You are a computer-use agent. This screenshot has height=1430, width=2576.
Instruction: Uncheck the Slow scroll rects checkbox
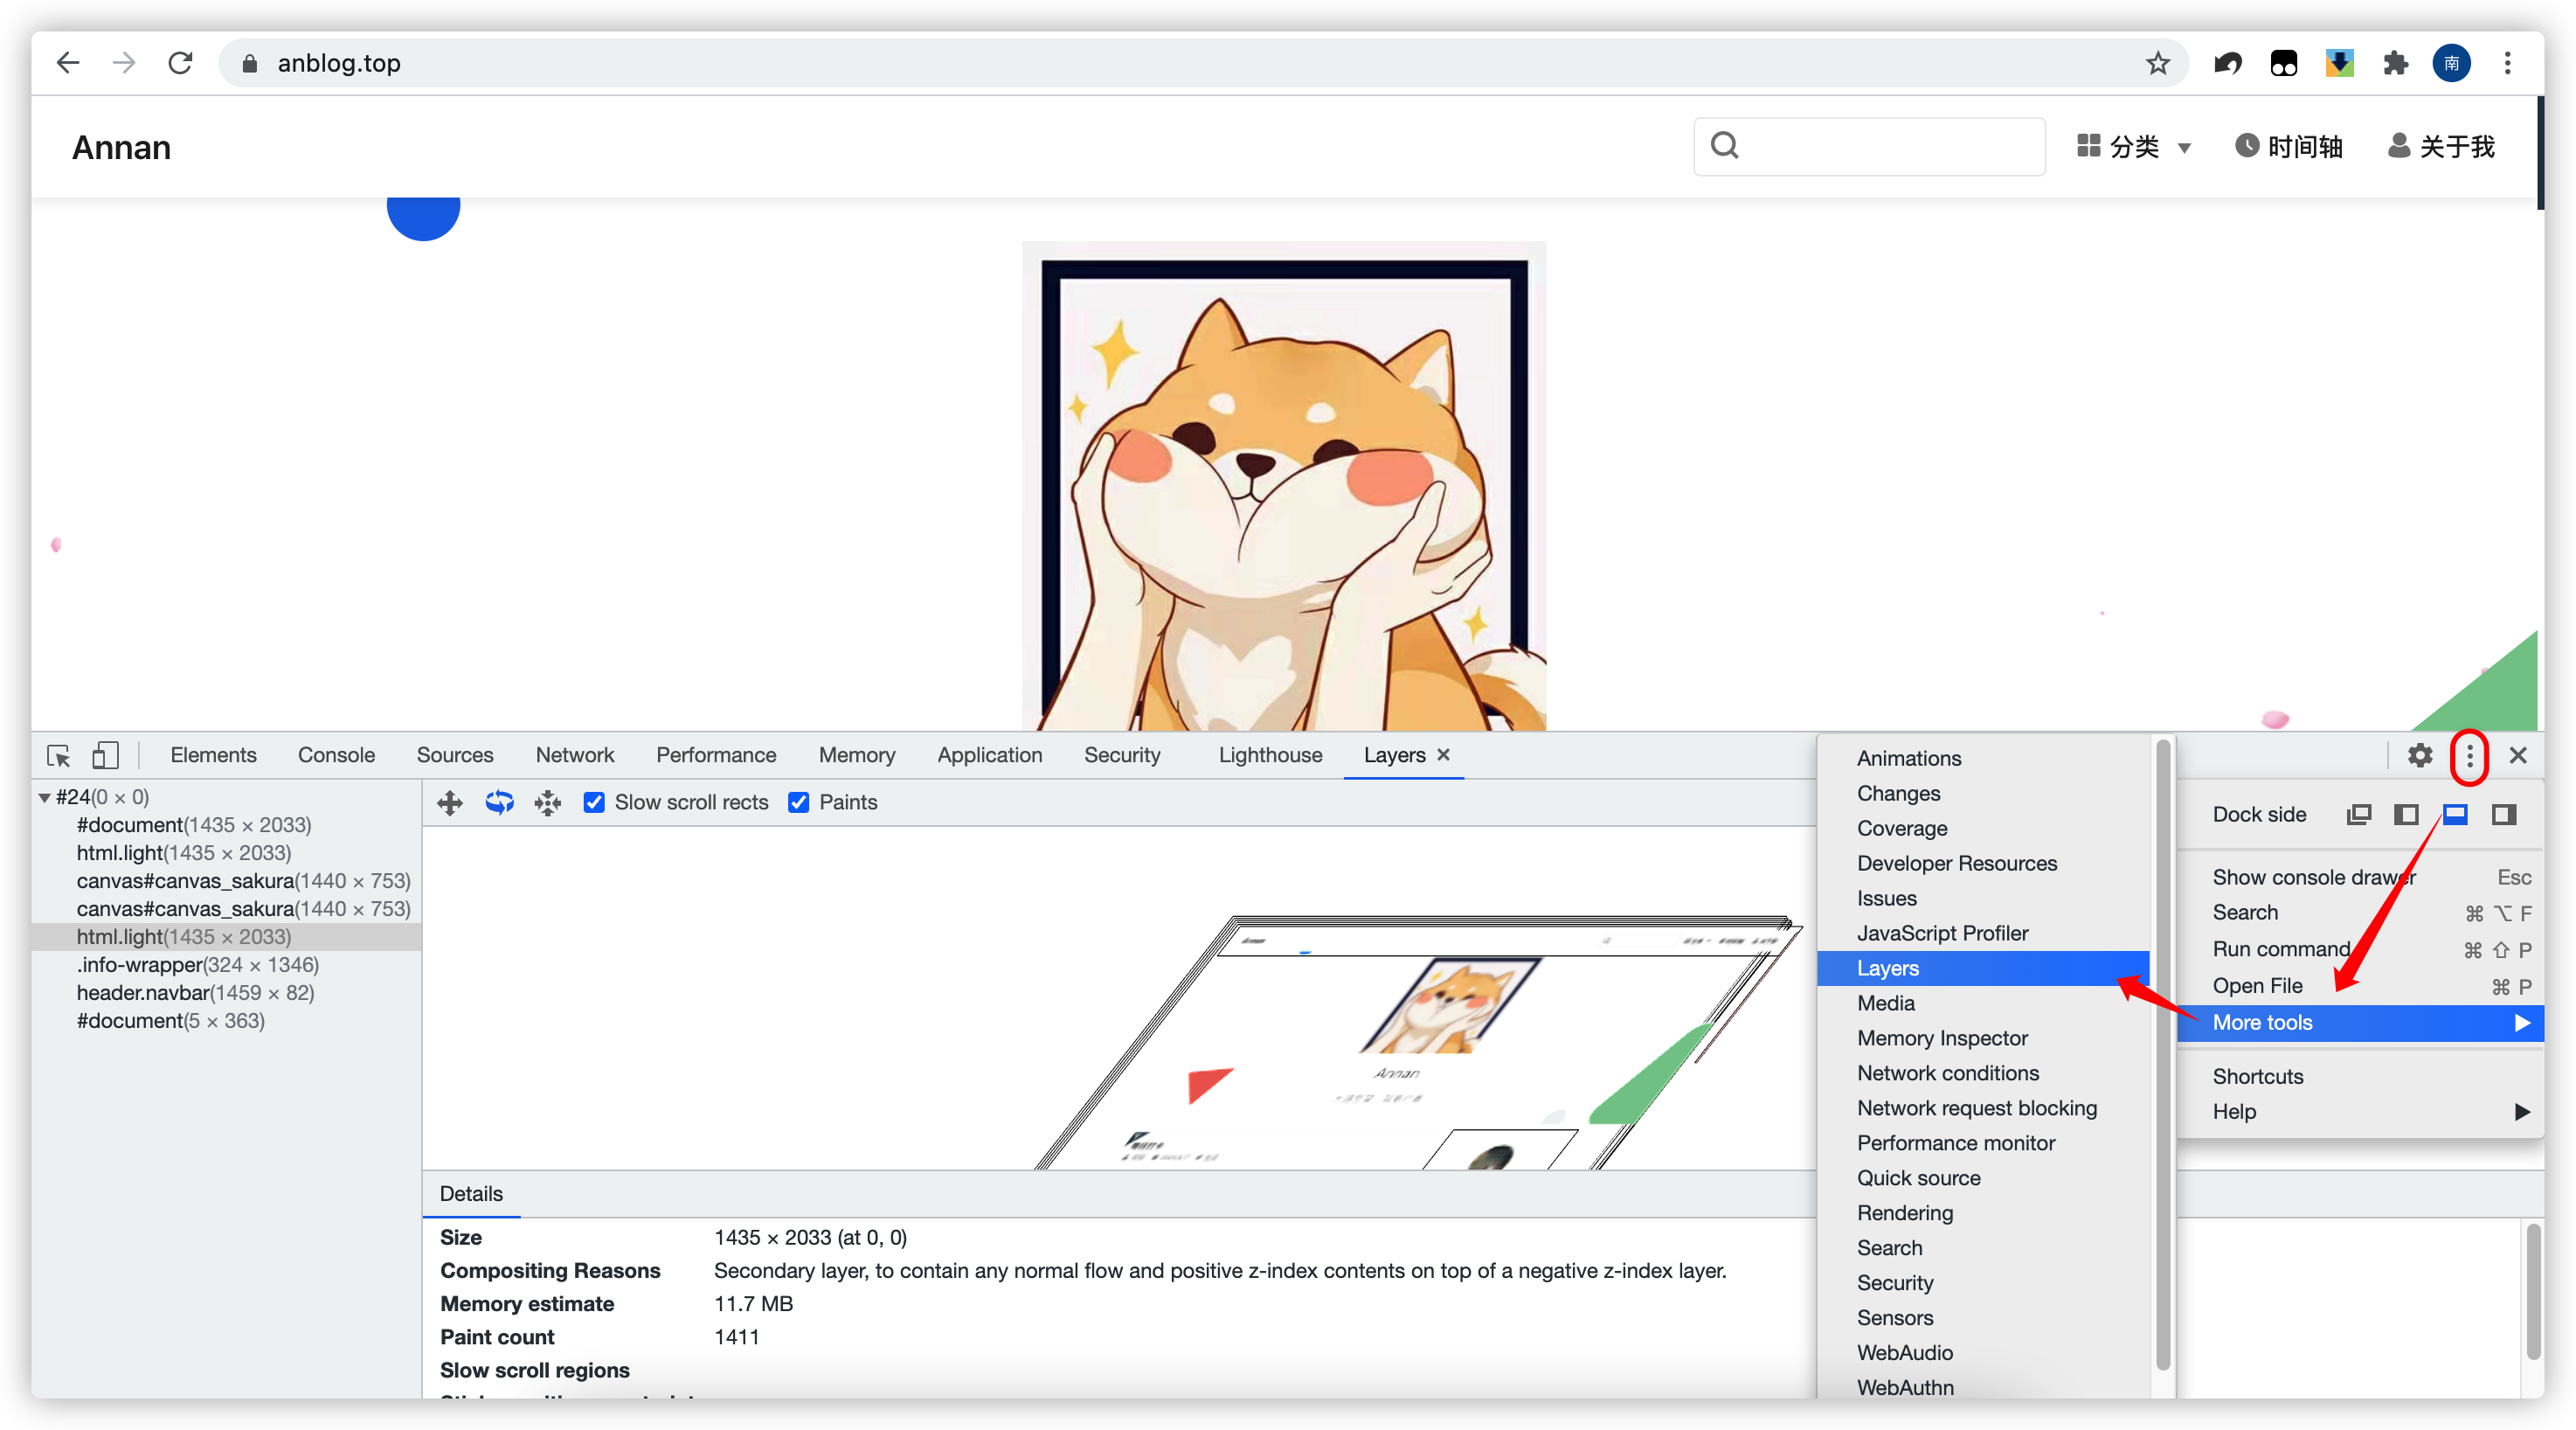click(x=594, y=802)
